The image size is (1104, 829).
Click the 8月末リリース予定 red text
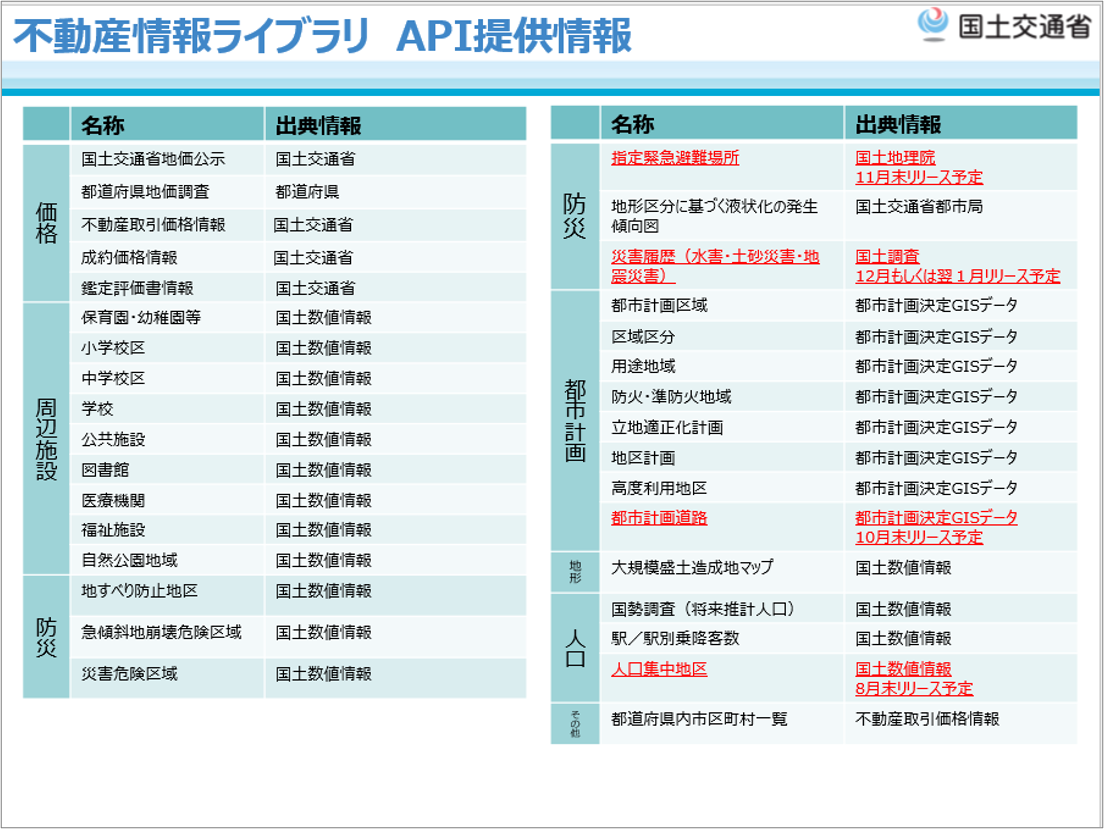click(x=914, y=688)
